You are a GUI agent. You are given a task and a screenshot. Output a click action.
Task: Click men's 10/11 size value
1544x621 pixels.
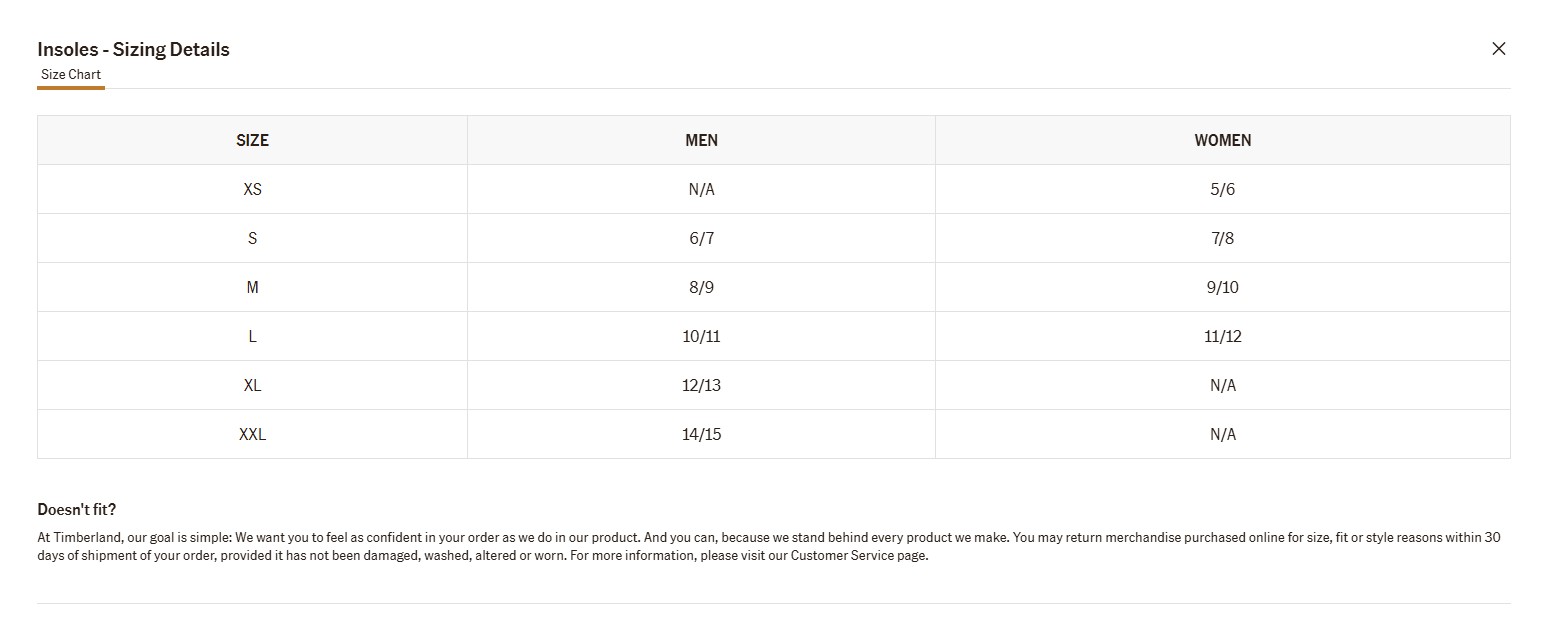pos(701,336)
